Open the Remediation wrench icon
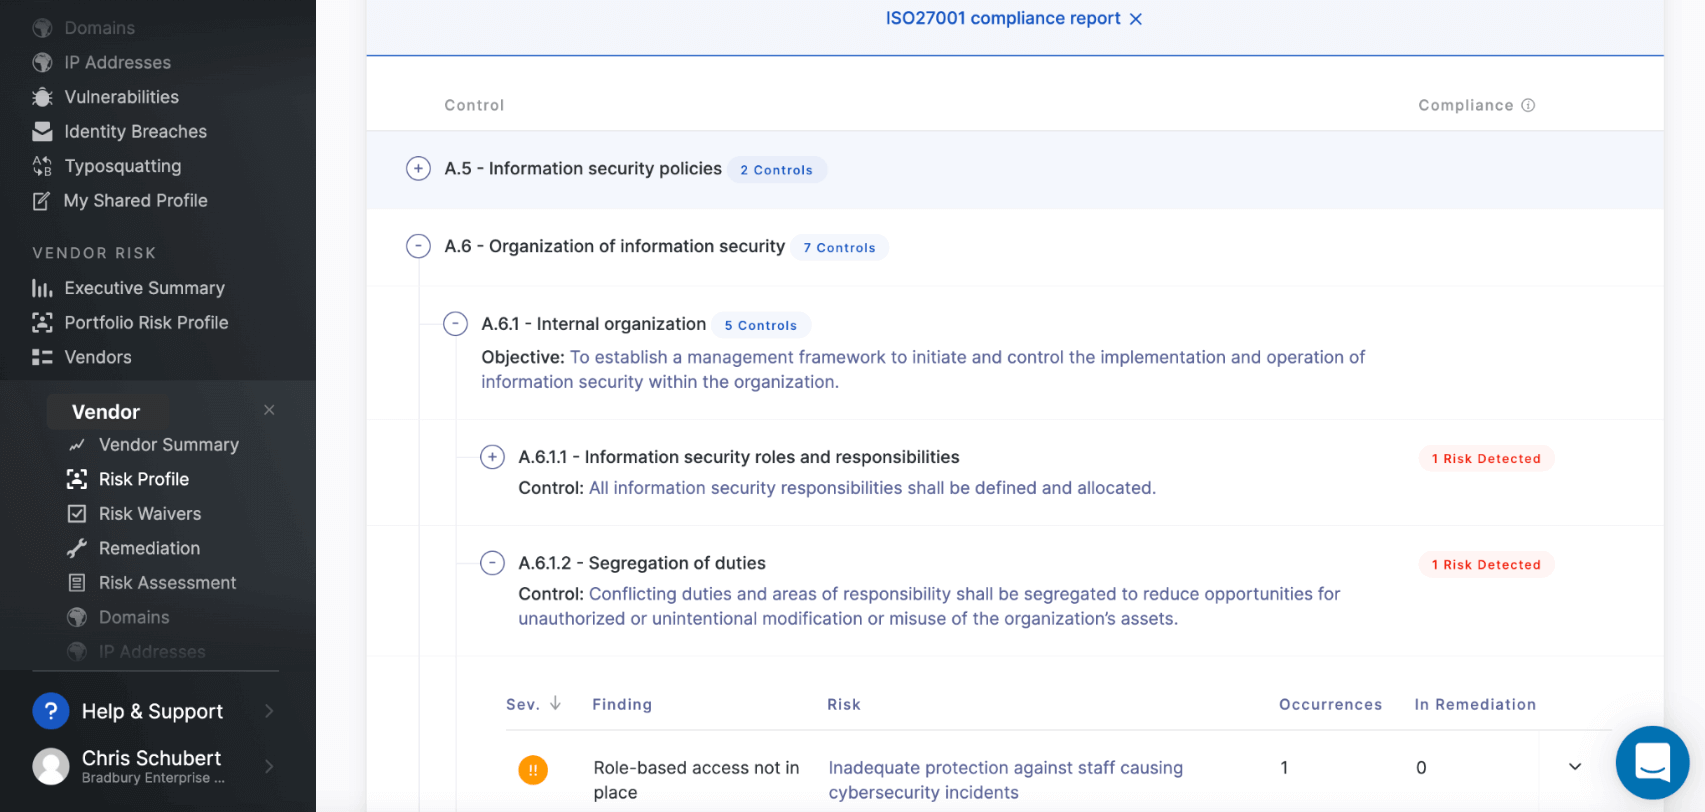This screenshot has width=1705, height=812. pyautogui.click(x=76, y=548)
